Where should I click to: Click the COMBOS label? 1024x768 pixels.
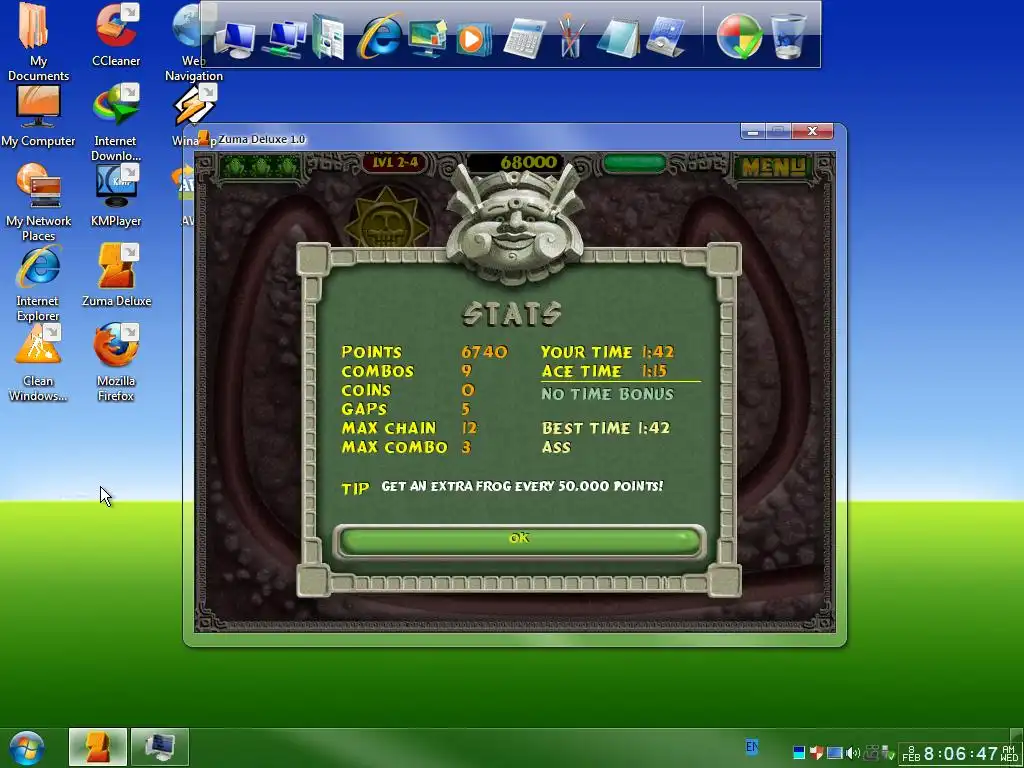point(377,372)
